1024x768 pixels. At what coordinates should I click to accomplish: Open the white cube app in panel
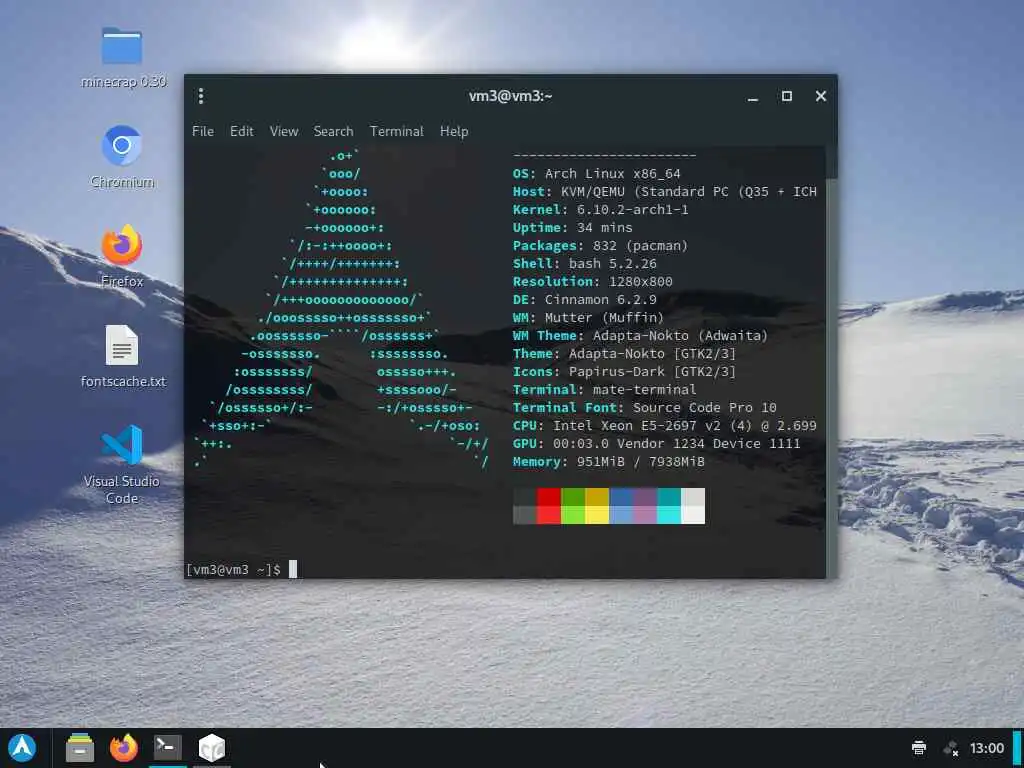coord(212,748)
